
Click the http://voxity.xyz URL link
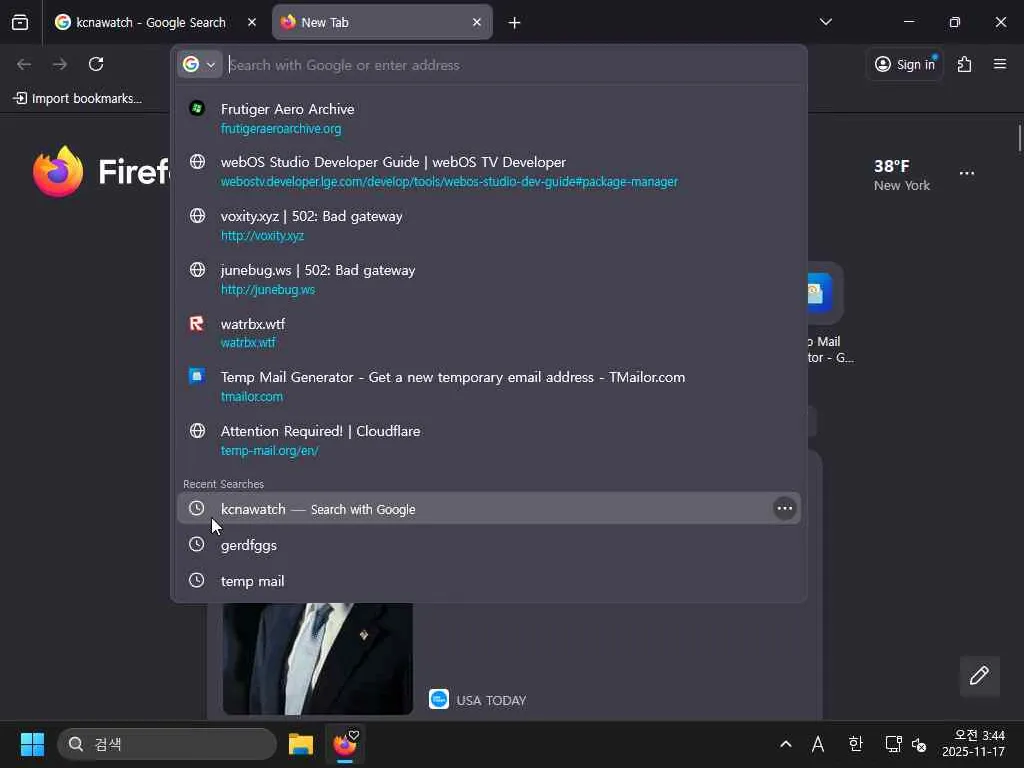(263, 236)
